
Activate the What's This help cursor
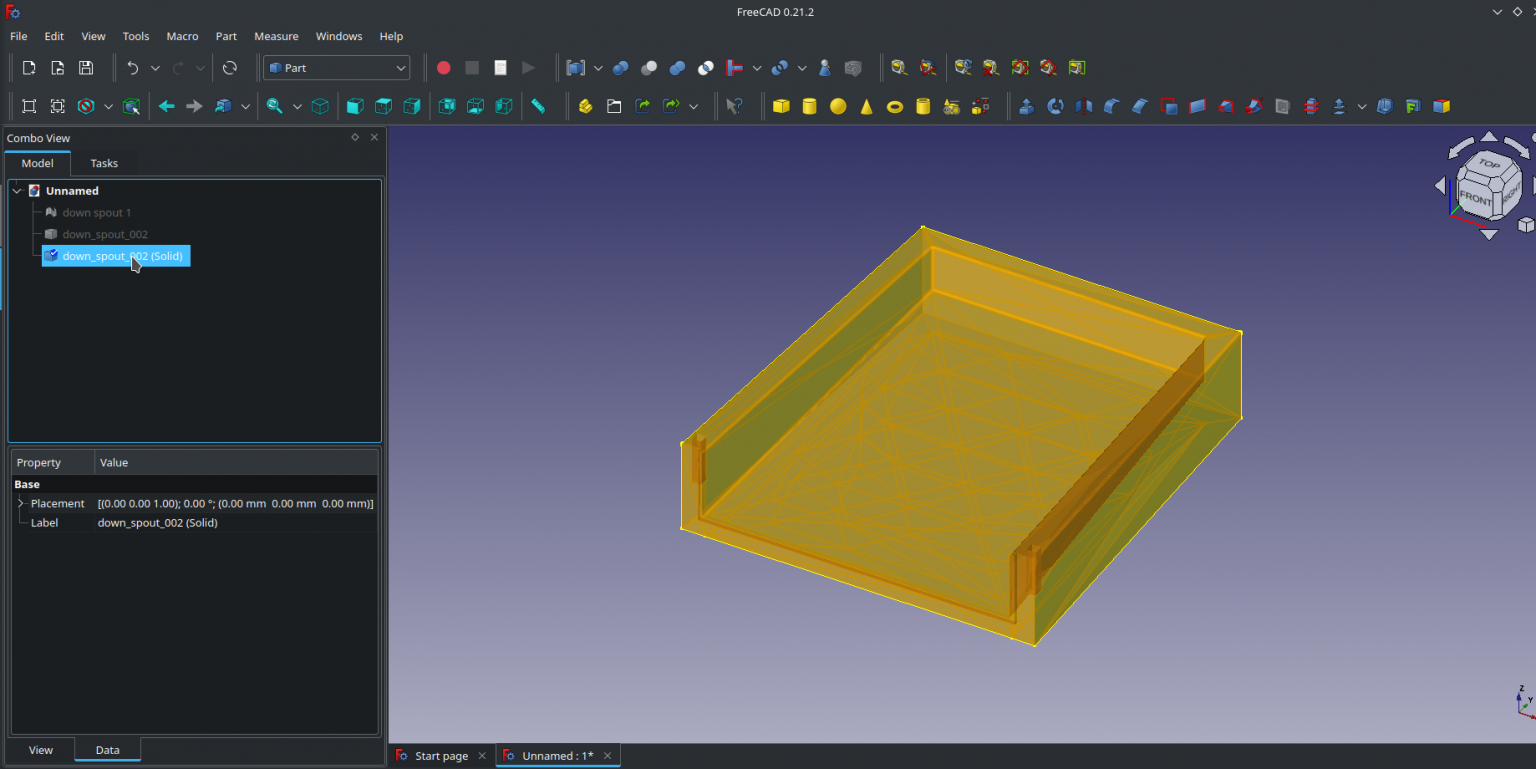pyautogui.click(x=736, y=106)
